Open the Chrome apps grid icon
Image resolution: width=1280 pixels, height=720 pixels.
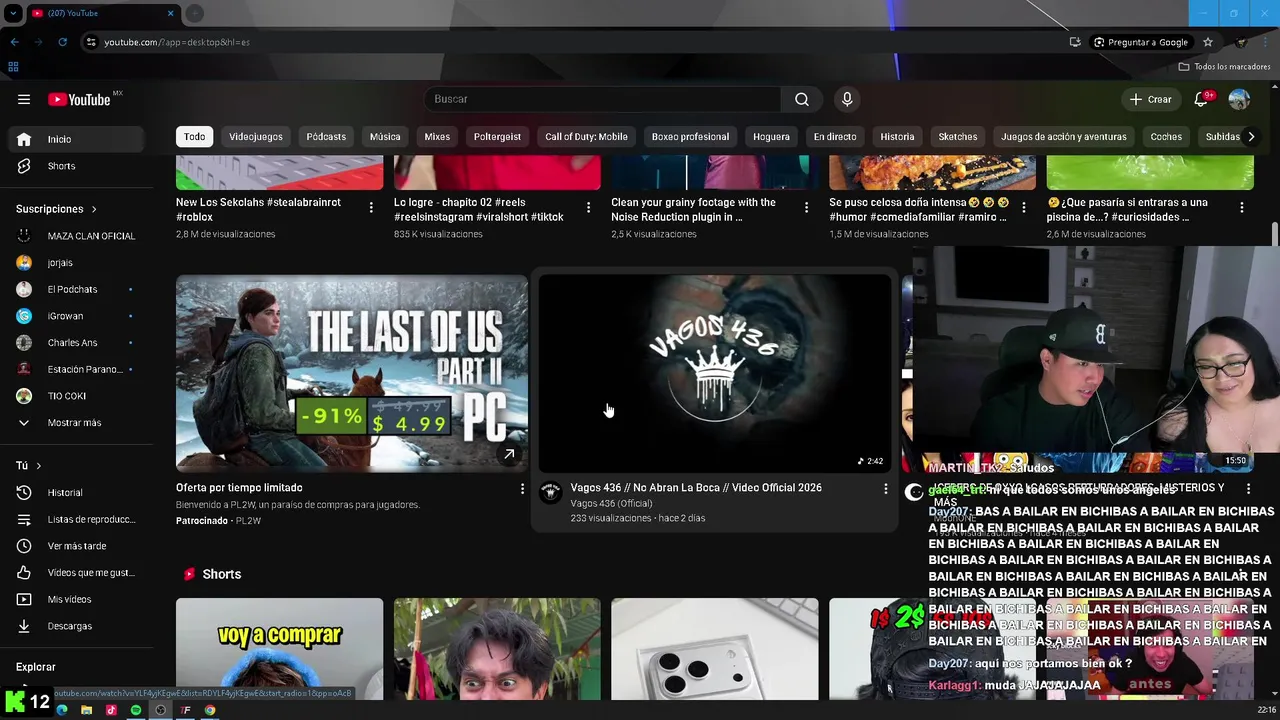click(13, 67)
